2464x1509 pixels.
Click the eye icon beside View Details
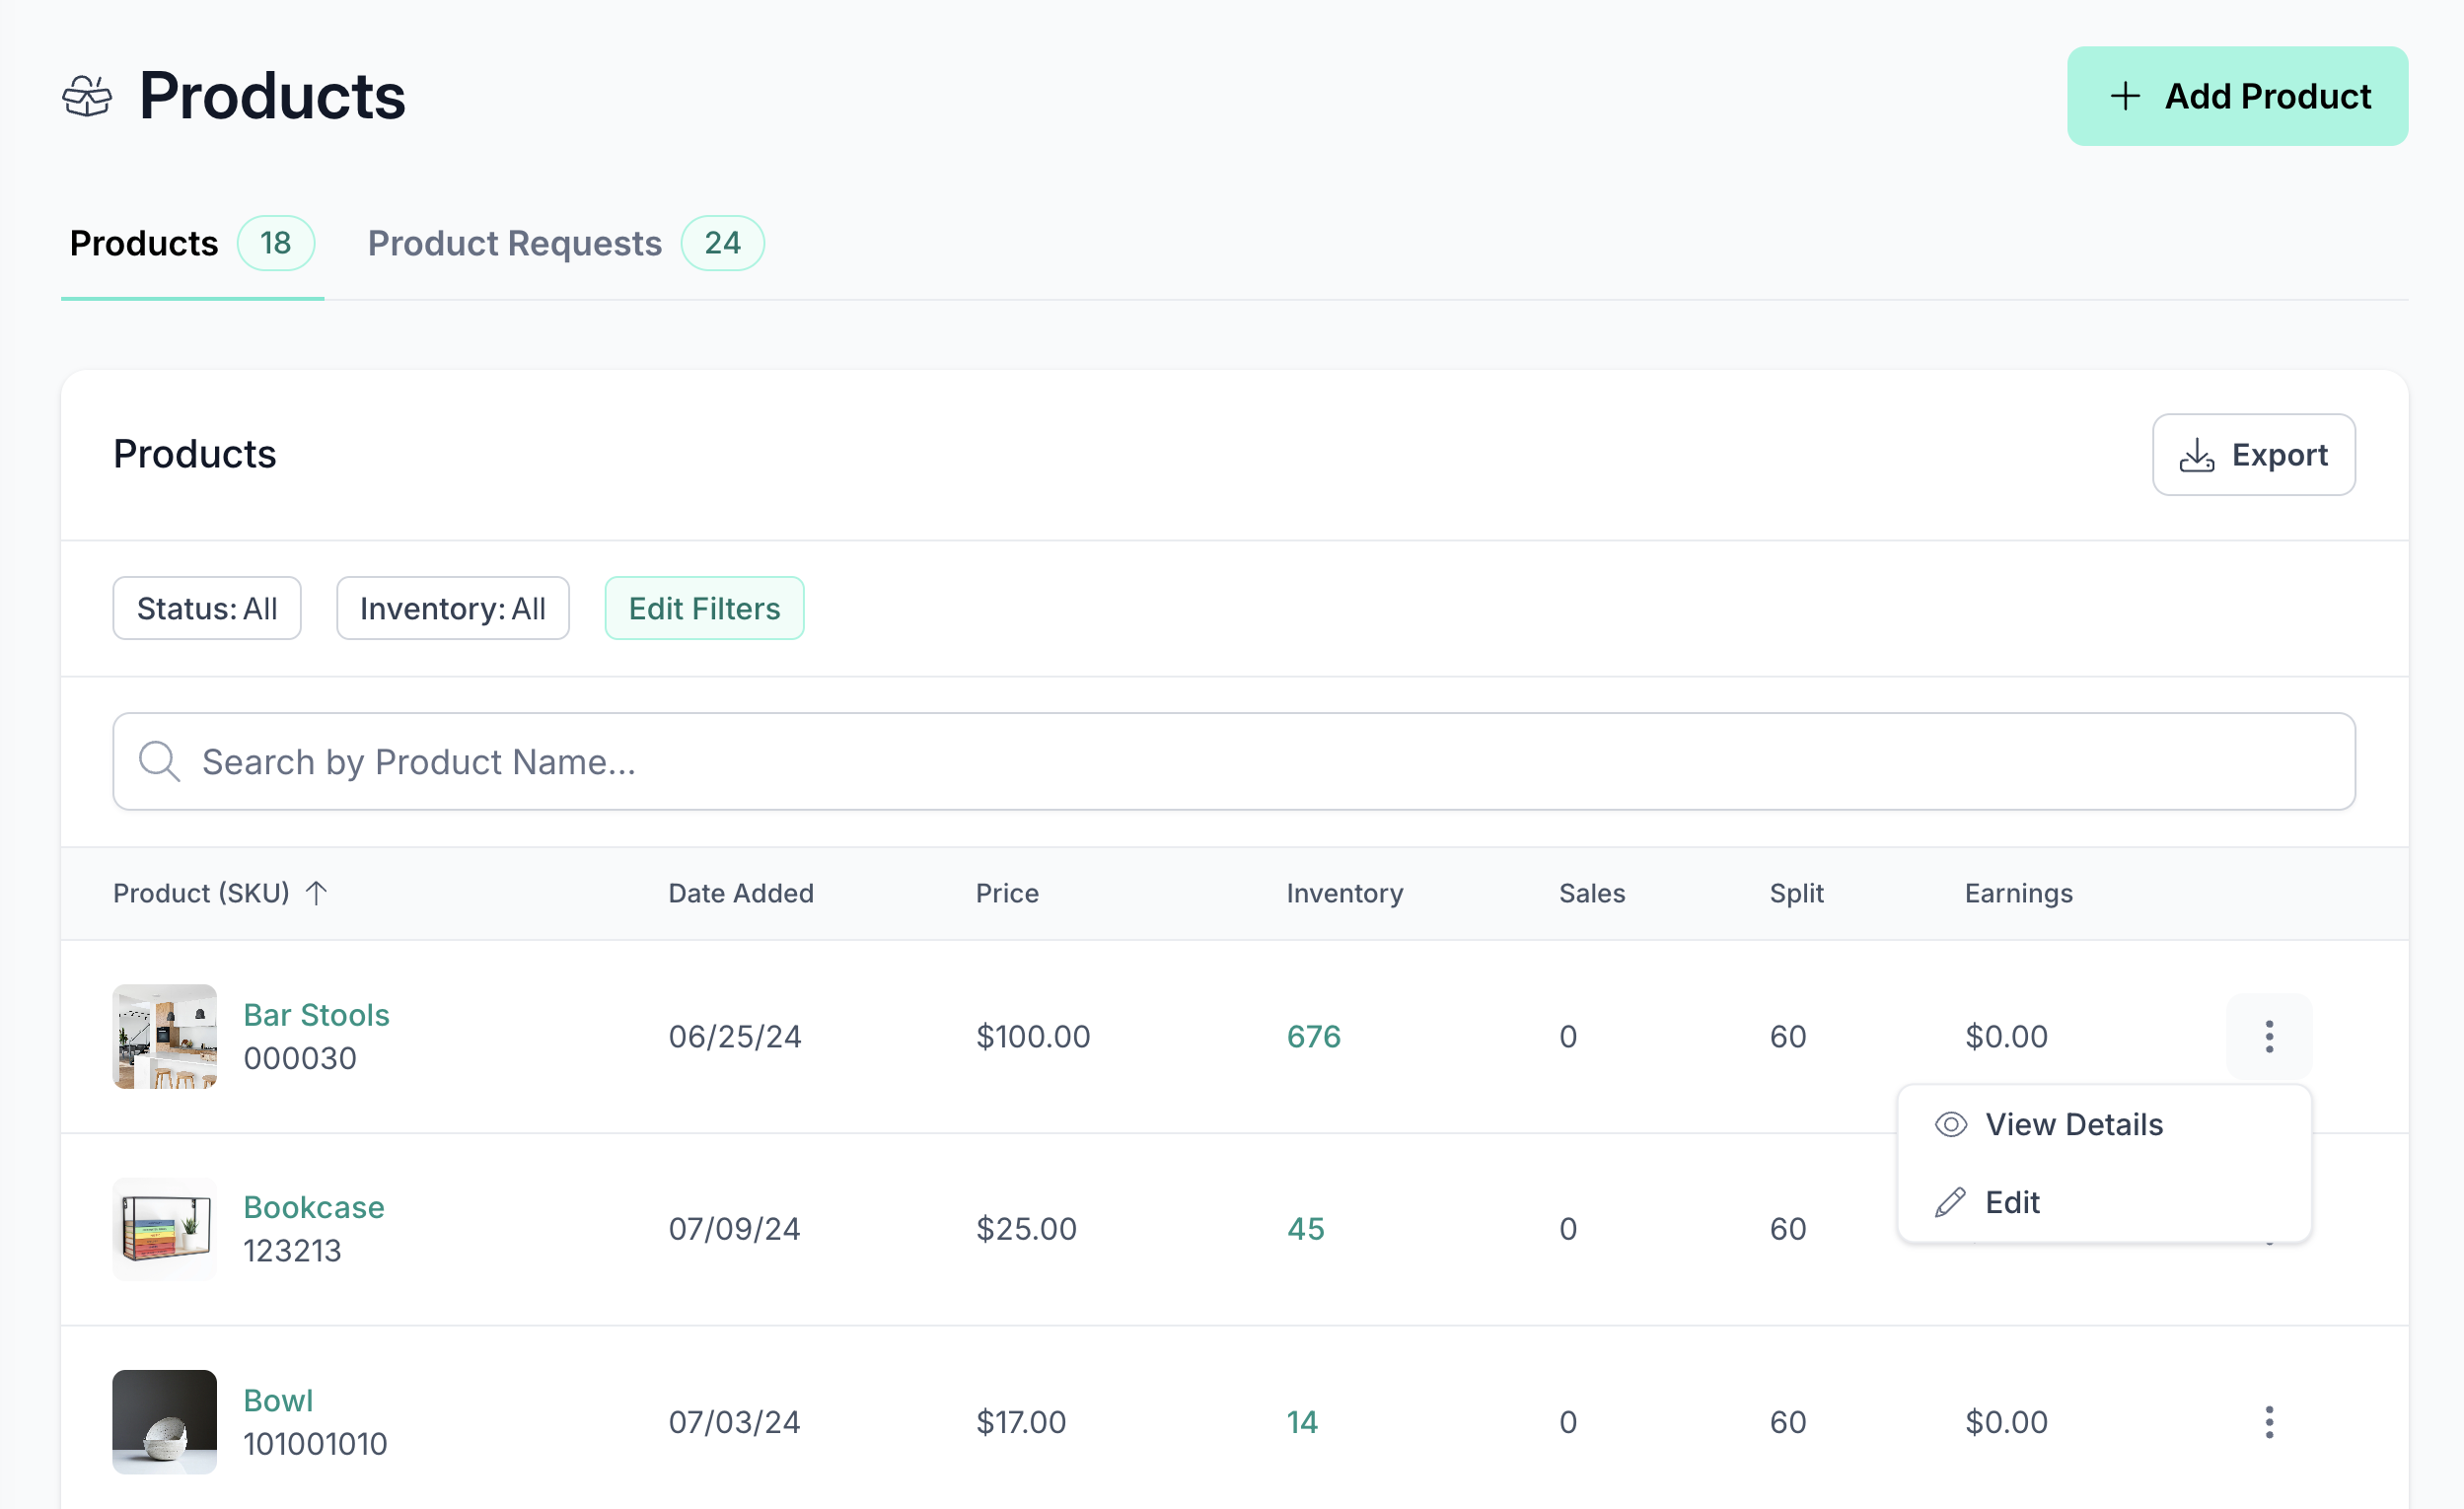pos(1950,1124)
